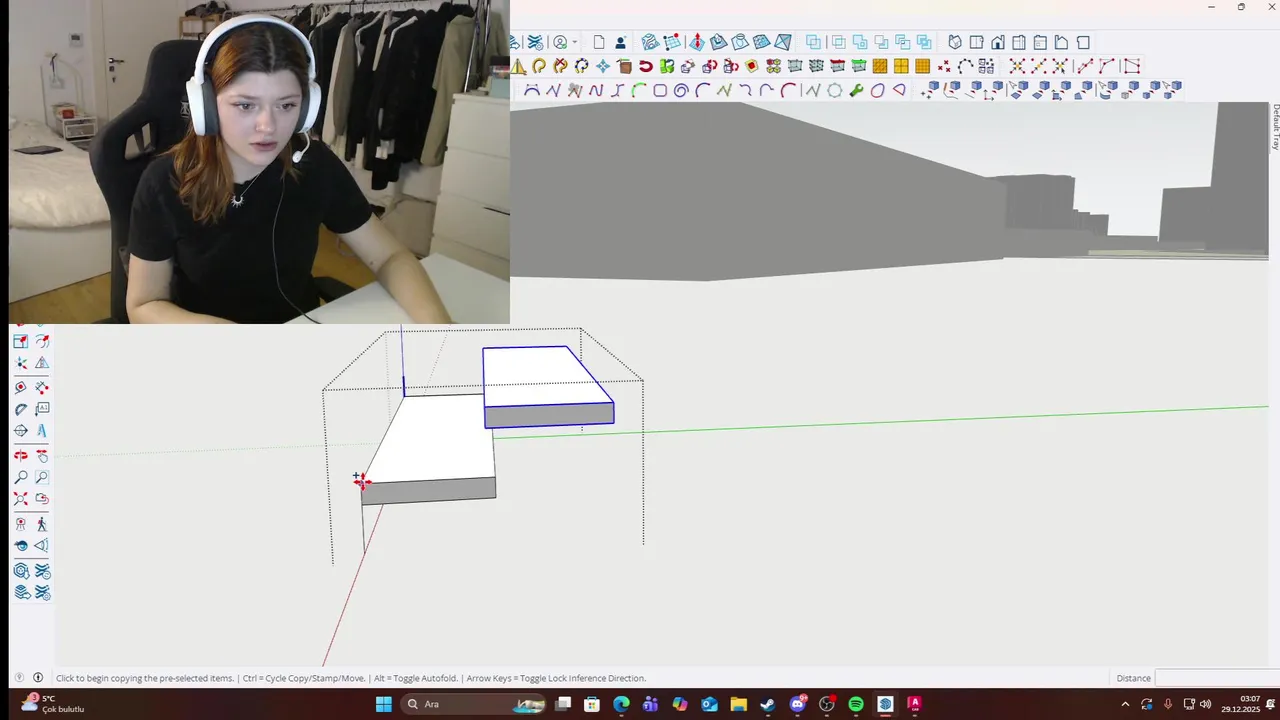Click the green wrench icon

[856, 90]
